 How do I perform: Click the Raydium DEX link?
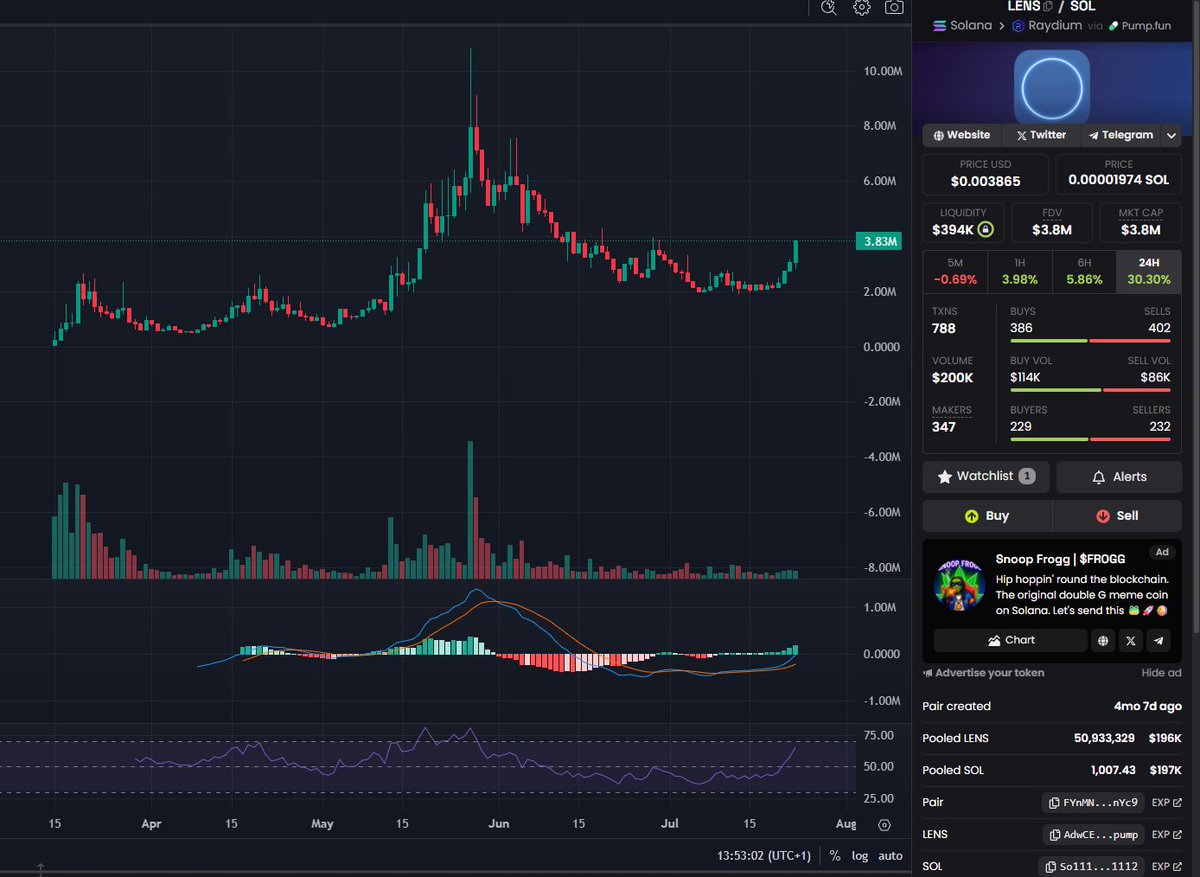click(1048, 26)
